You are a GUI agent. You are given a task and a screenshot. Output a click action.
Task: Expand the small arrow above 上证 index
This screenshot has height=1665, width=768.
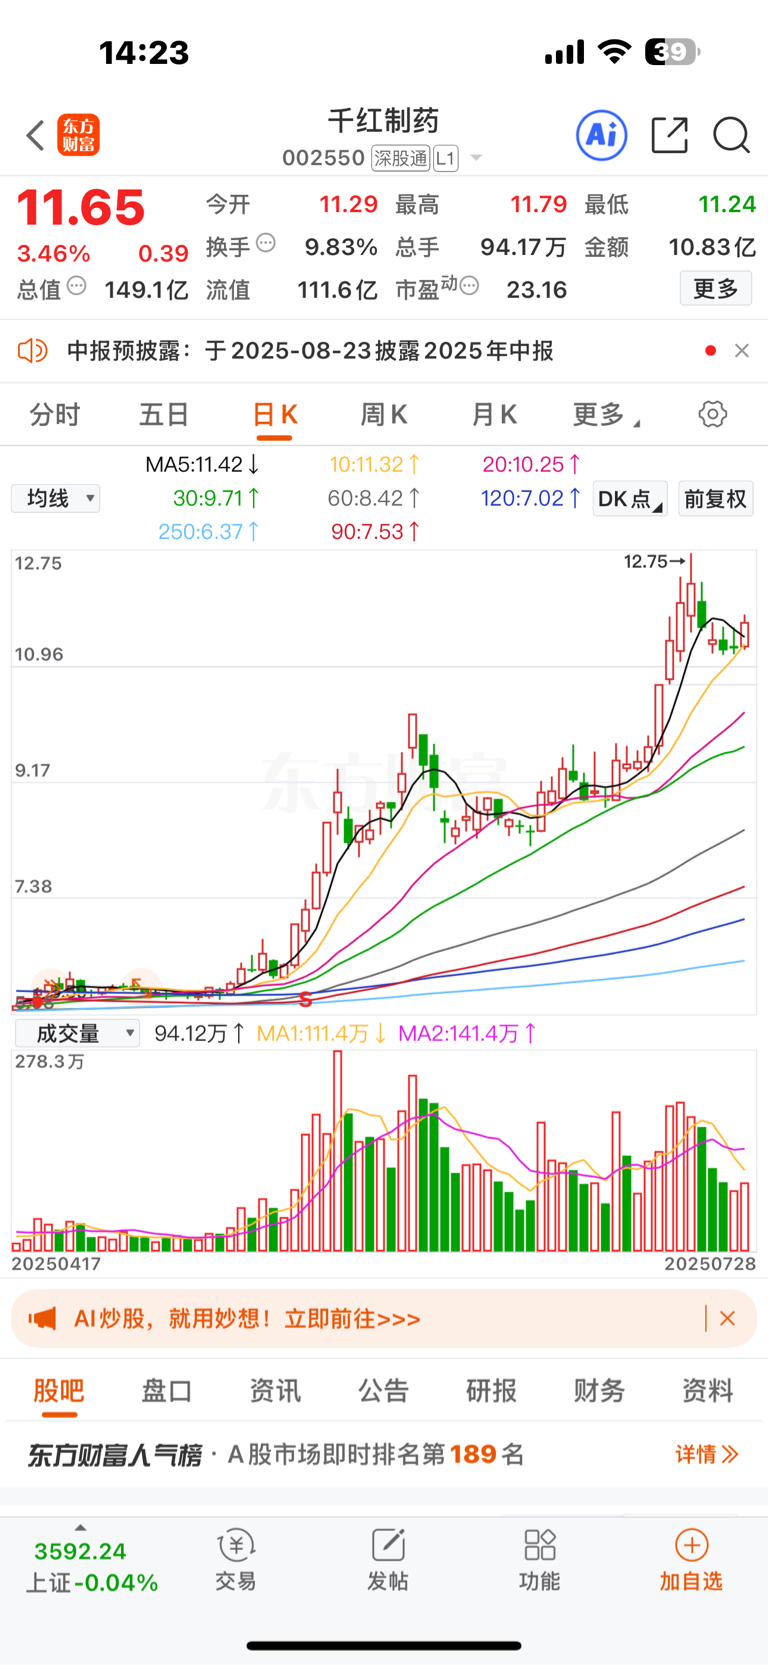tap(80, 1528)
